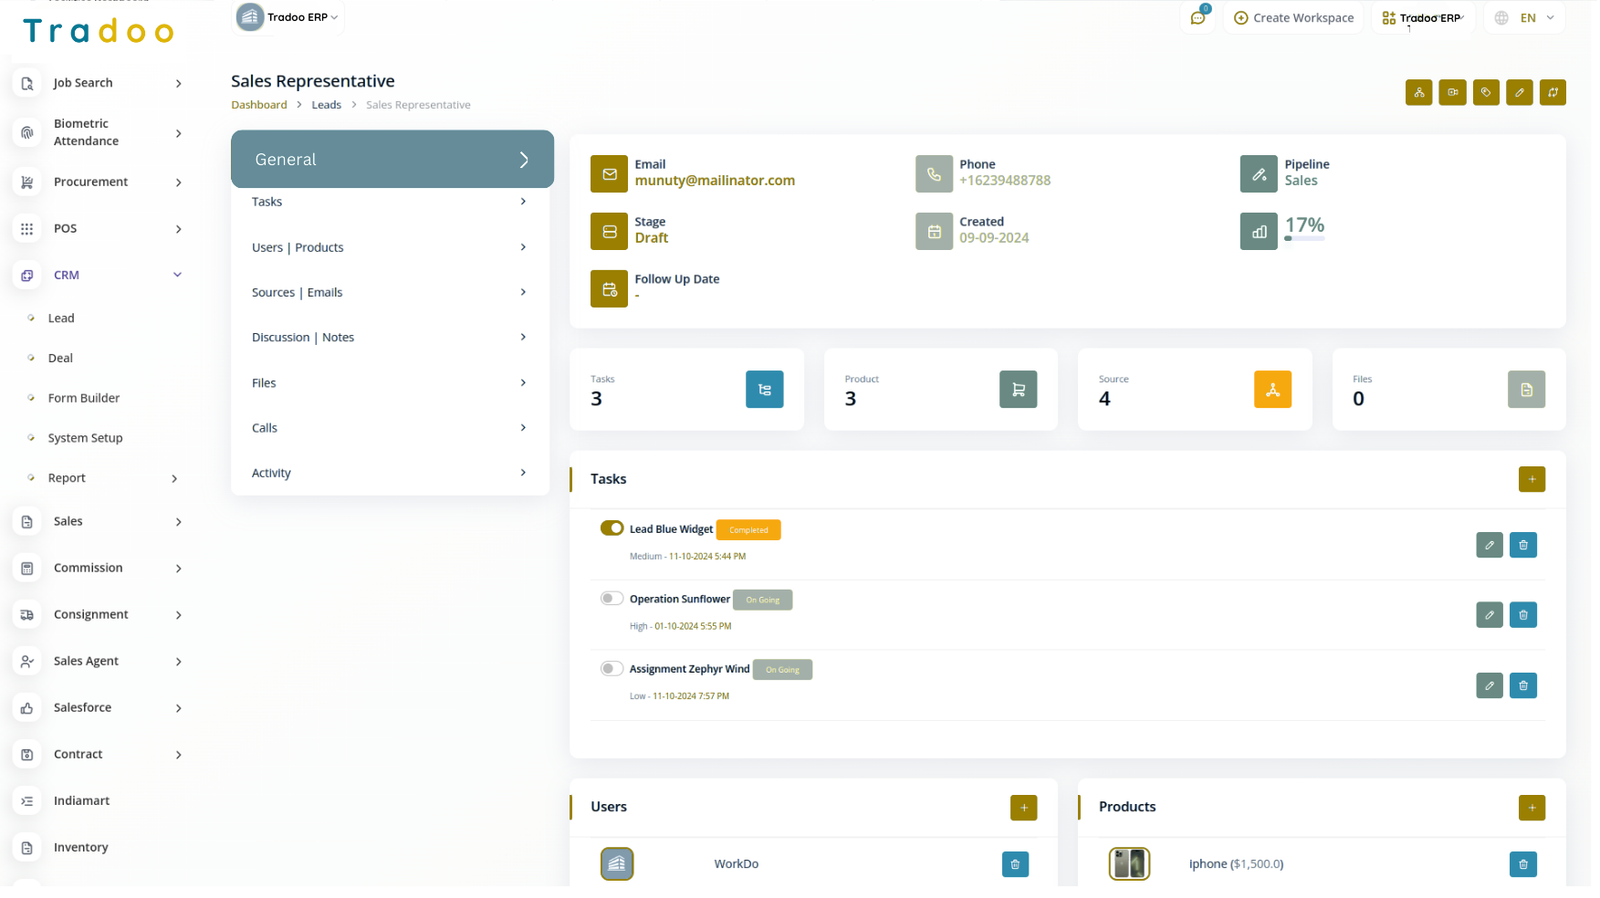Remove the WorkDo user with trash icon
This screenshot has height=898, width=1600.
click(1015, 864)
